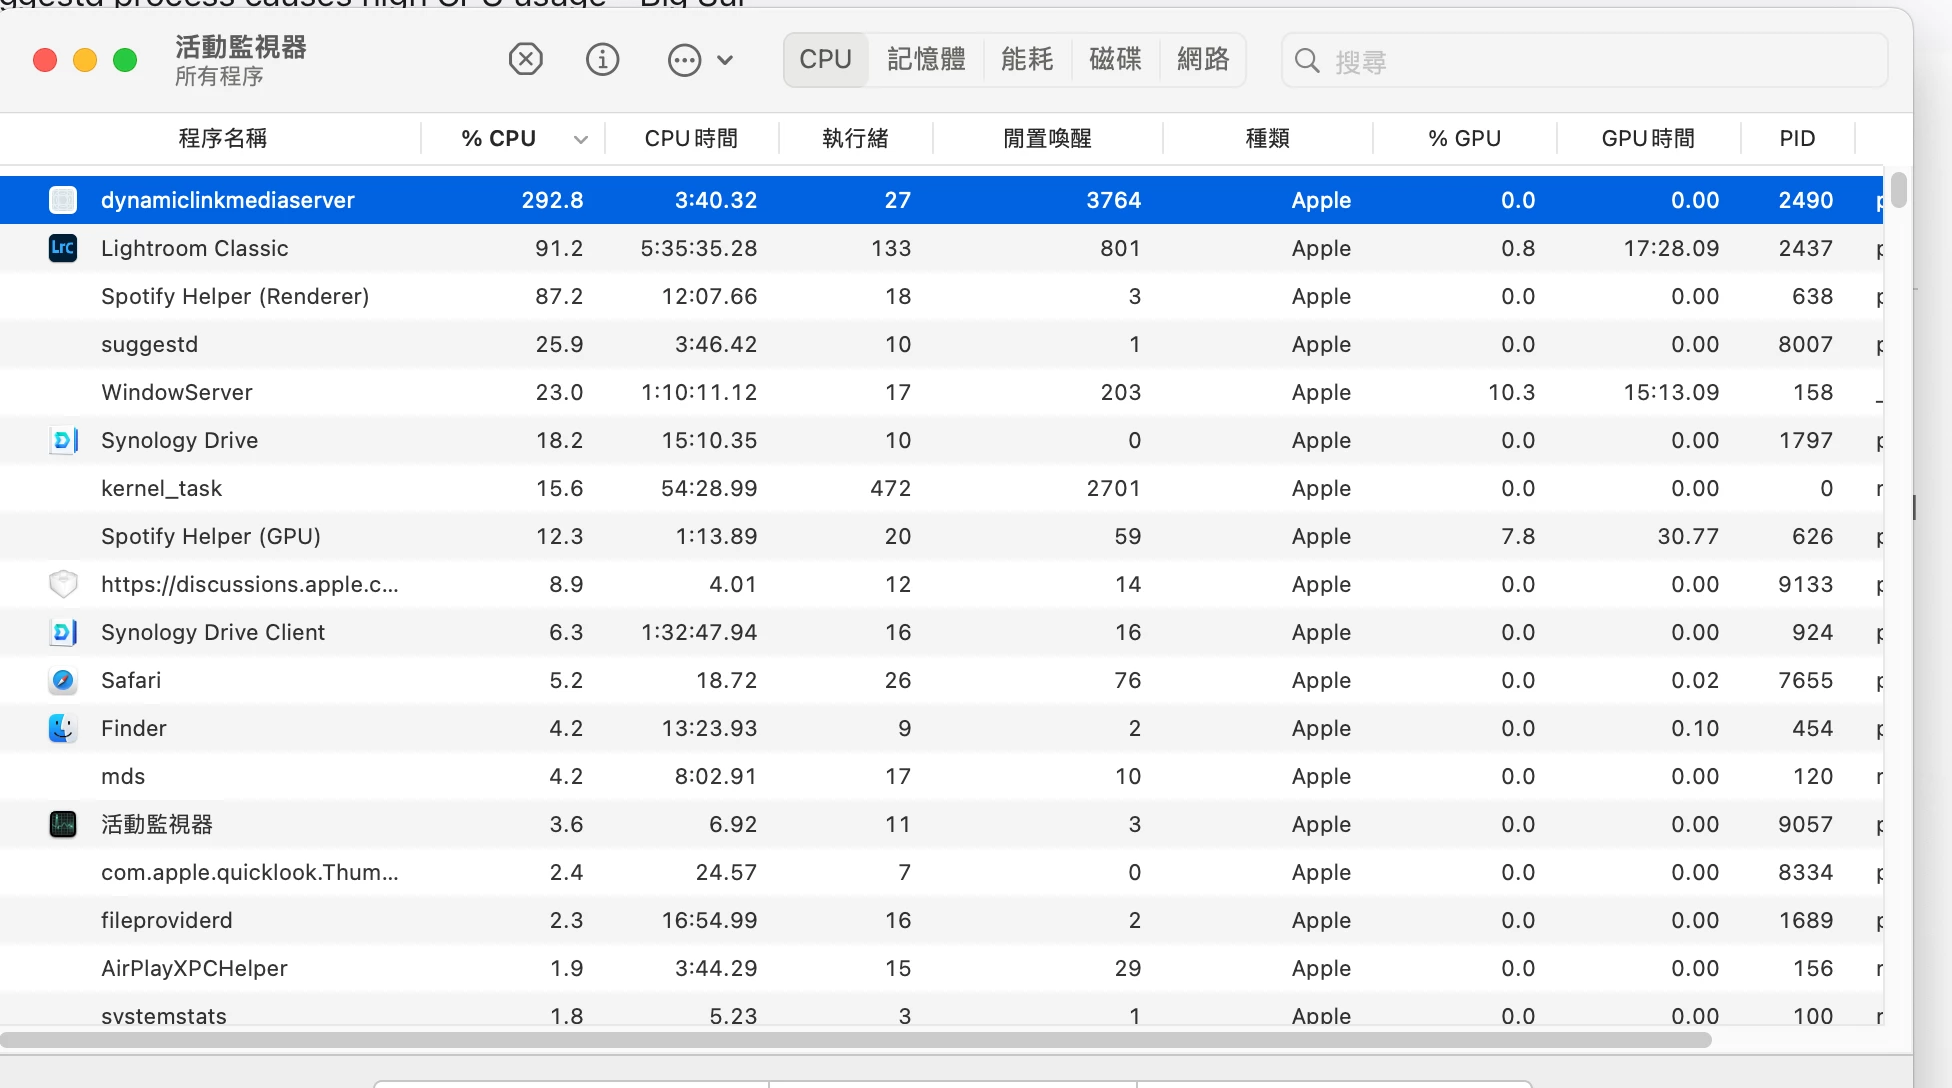Click the stop process X icon
Image resolution: width=1952 pixels, height=1088 pixels.
pos(525,60)
